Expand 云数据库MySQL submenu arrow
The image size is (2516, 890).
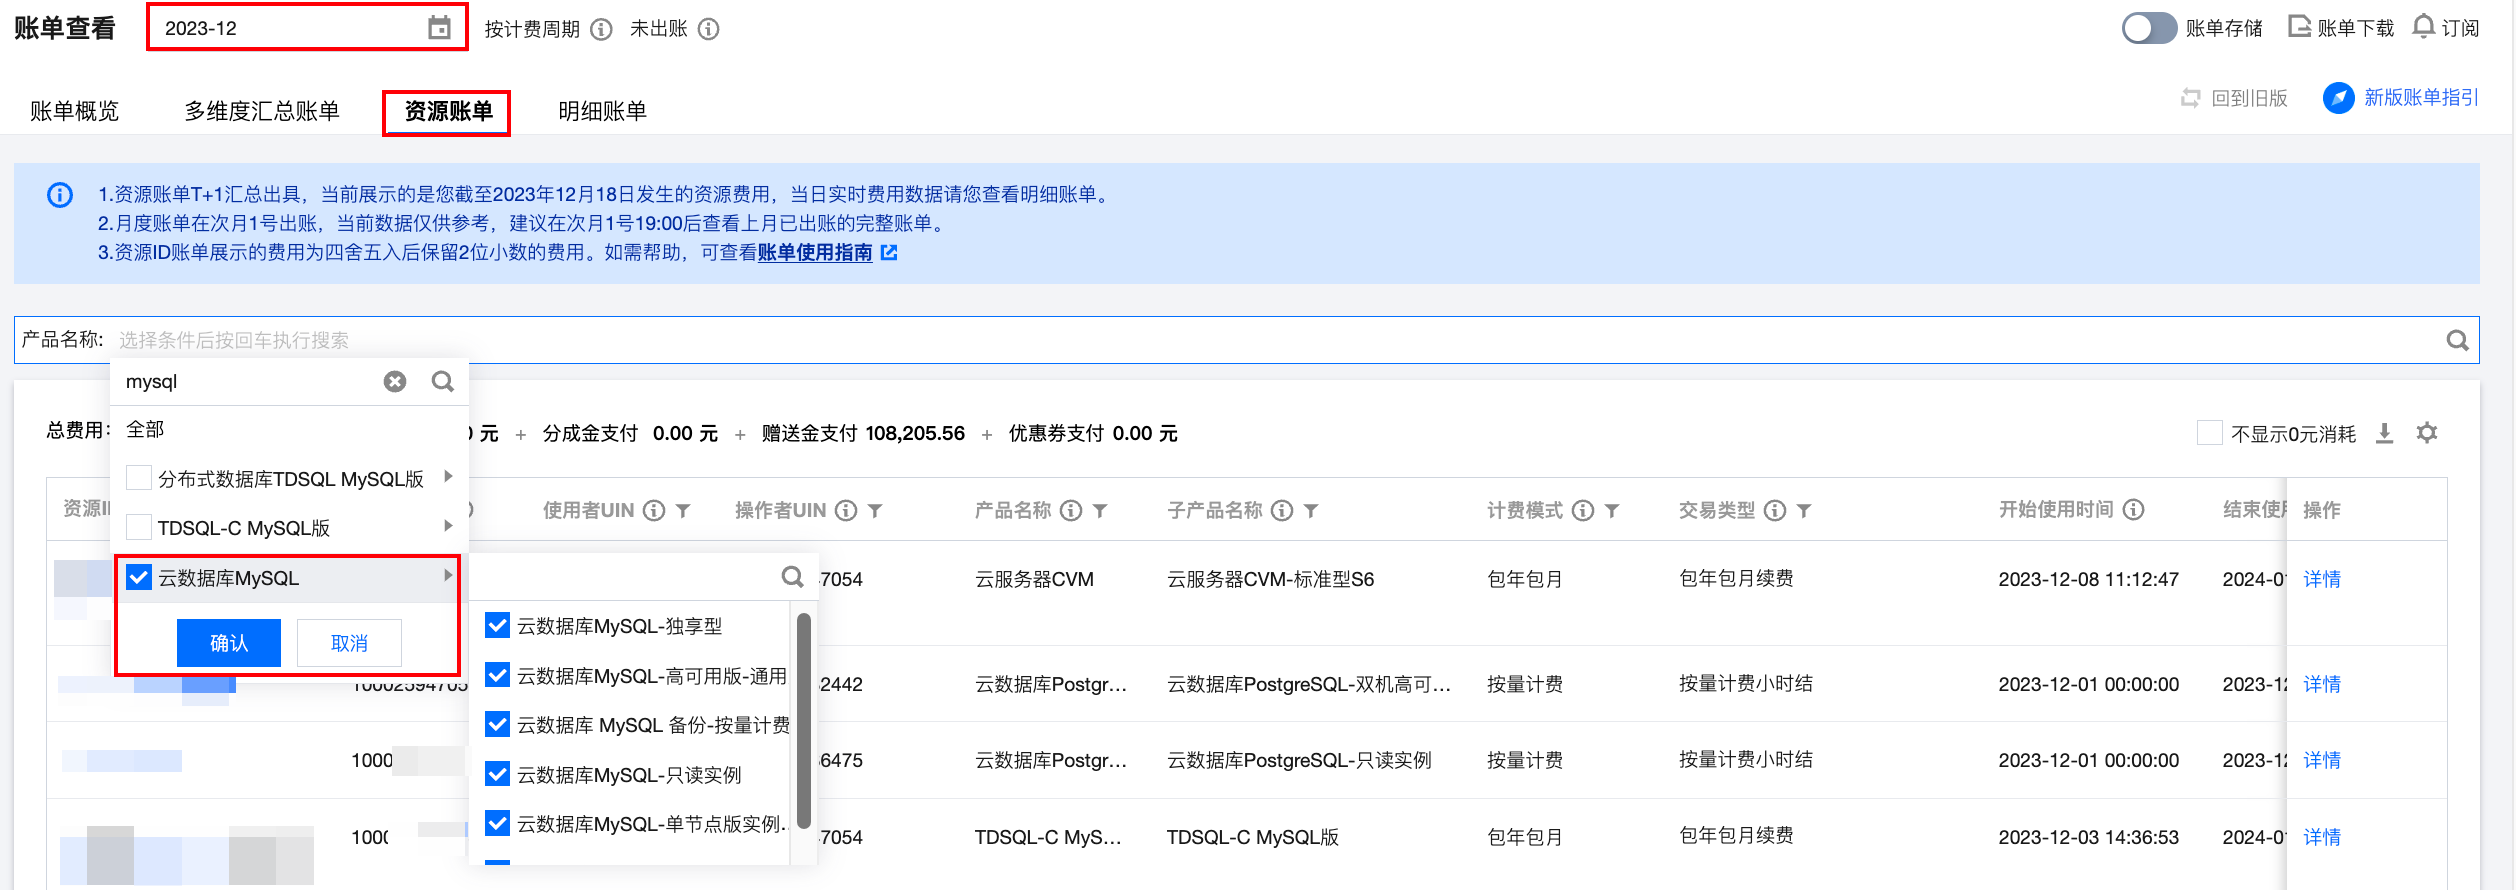point(448,576)
